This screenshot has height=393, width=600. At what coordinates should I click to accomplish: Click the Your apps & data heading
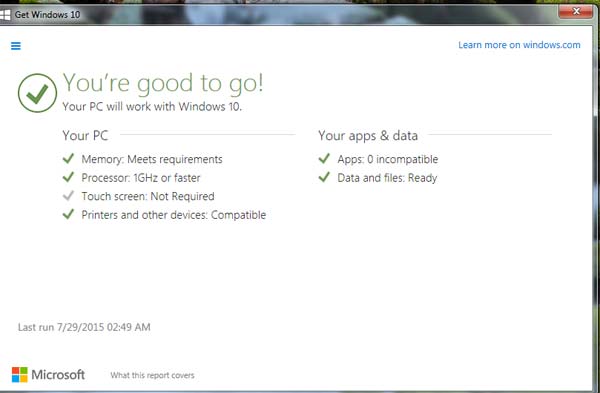click(368, 135)
